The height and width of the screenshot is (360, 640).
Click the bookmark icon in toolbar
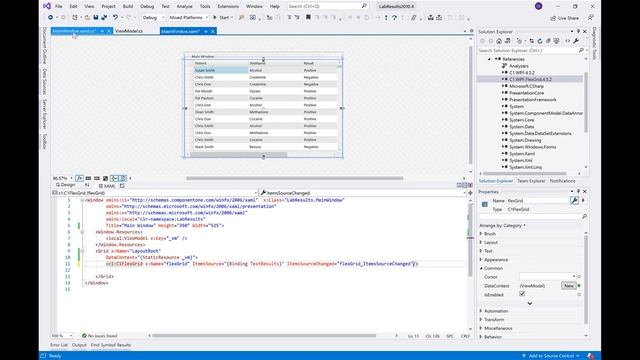pos(308,18)
